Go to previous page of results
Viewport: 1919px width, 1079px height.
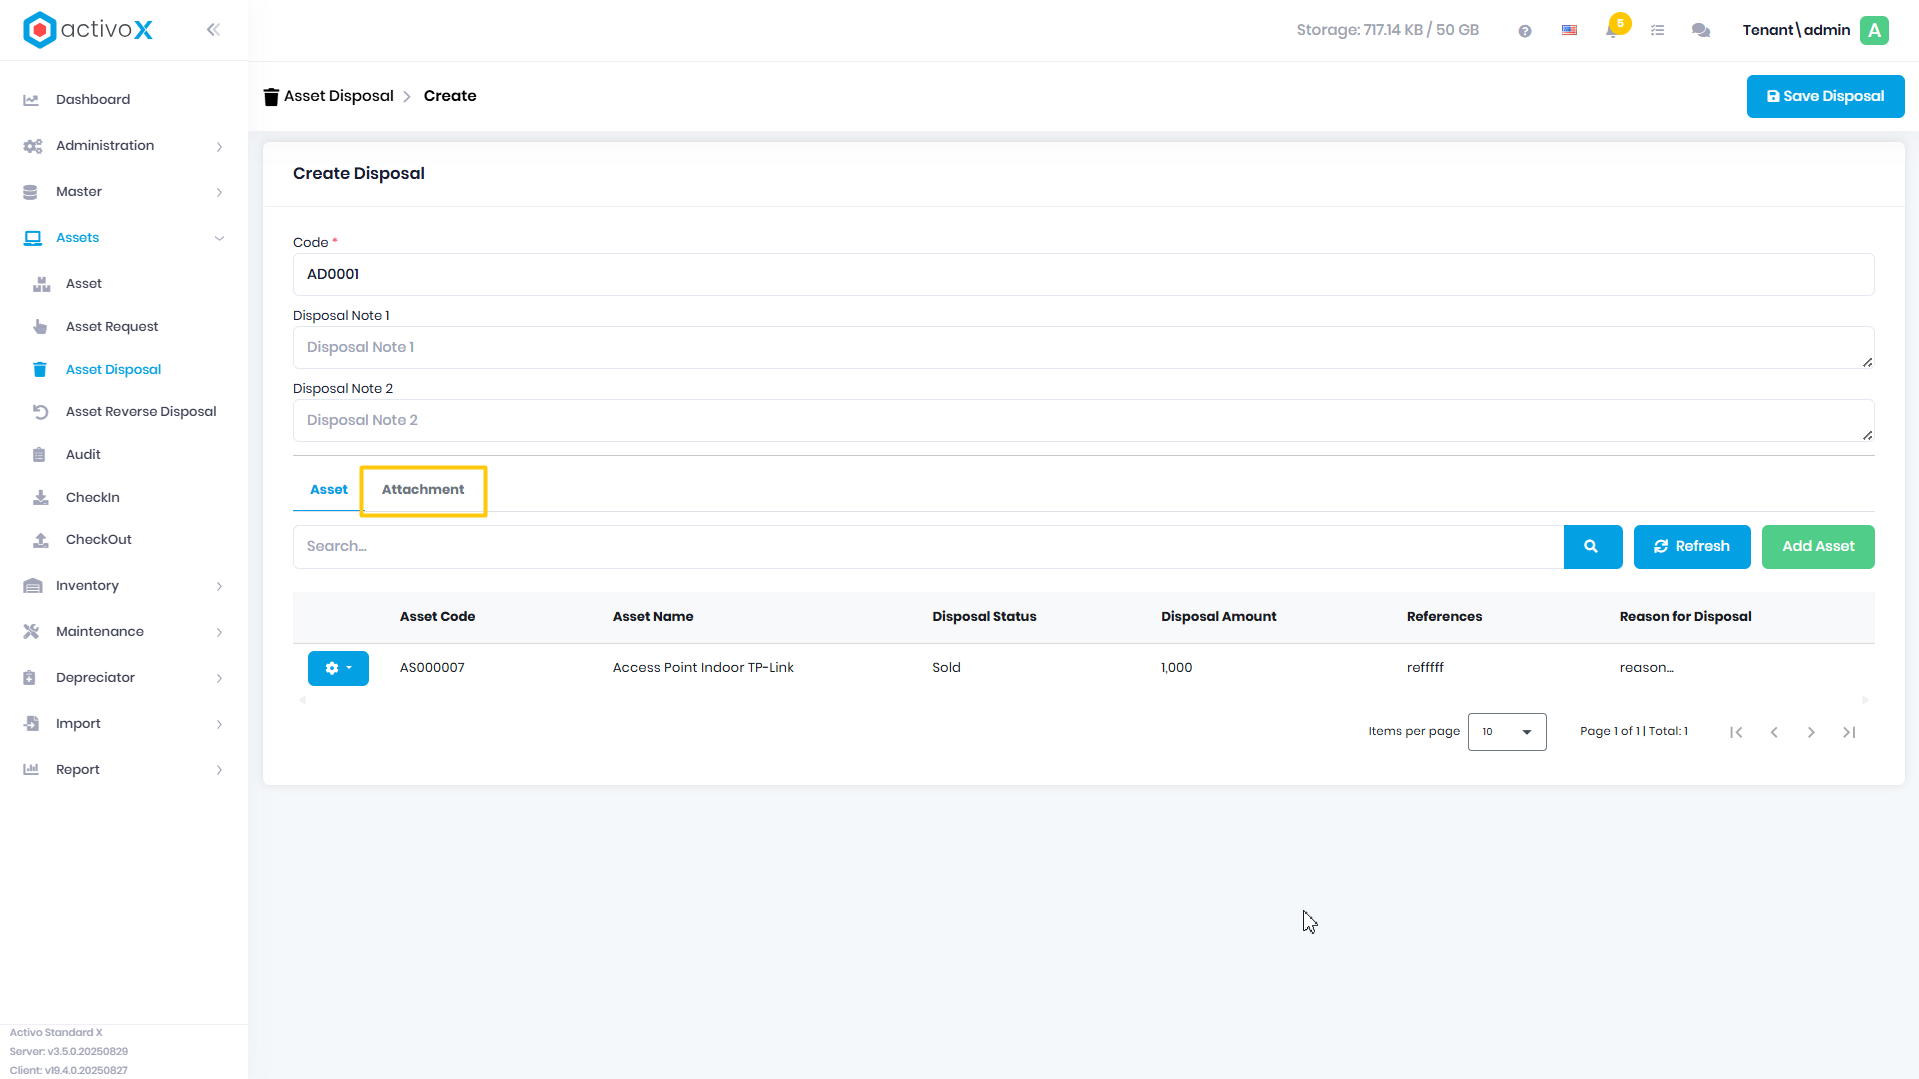point(1774,732)
